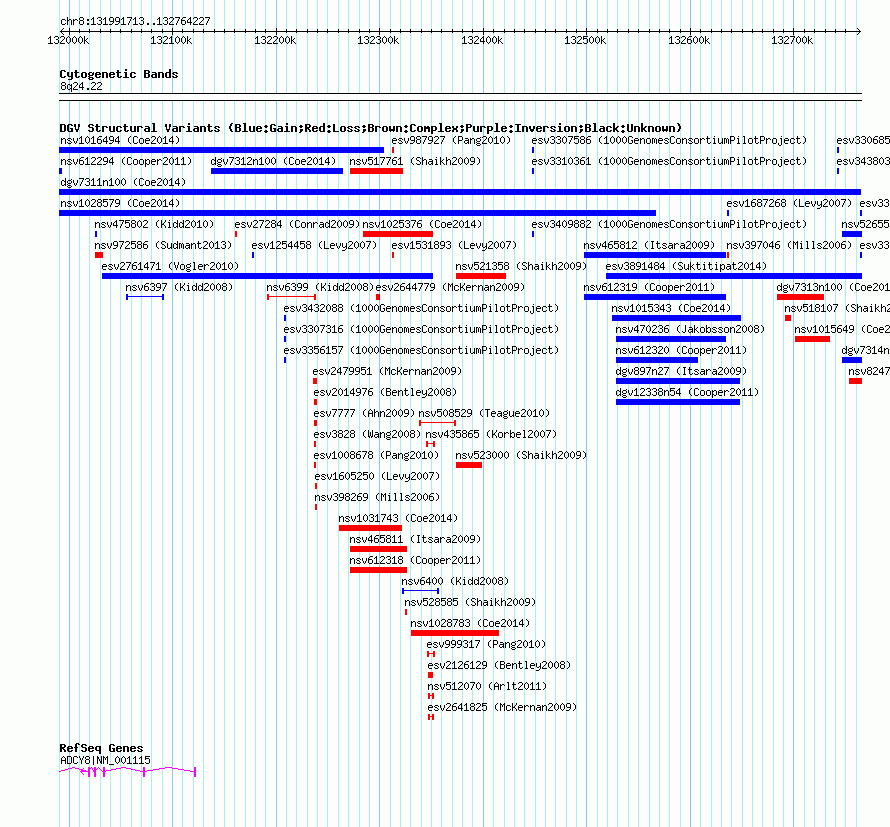Click the 132400k ruler tick label
The height and width of the screenshot is (827, 890).
pyautogui.click(x=482, y=40)
